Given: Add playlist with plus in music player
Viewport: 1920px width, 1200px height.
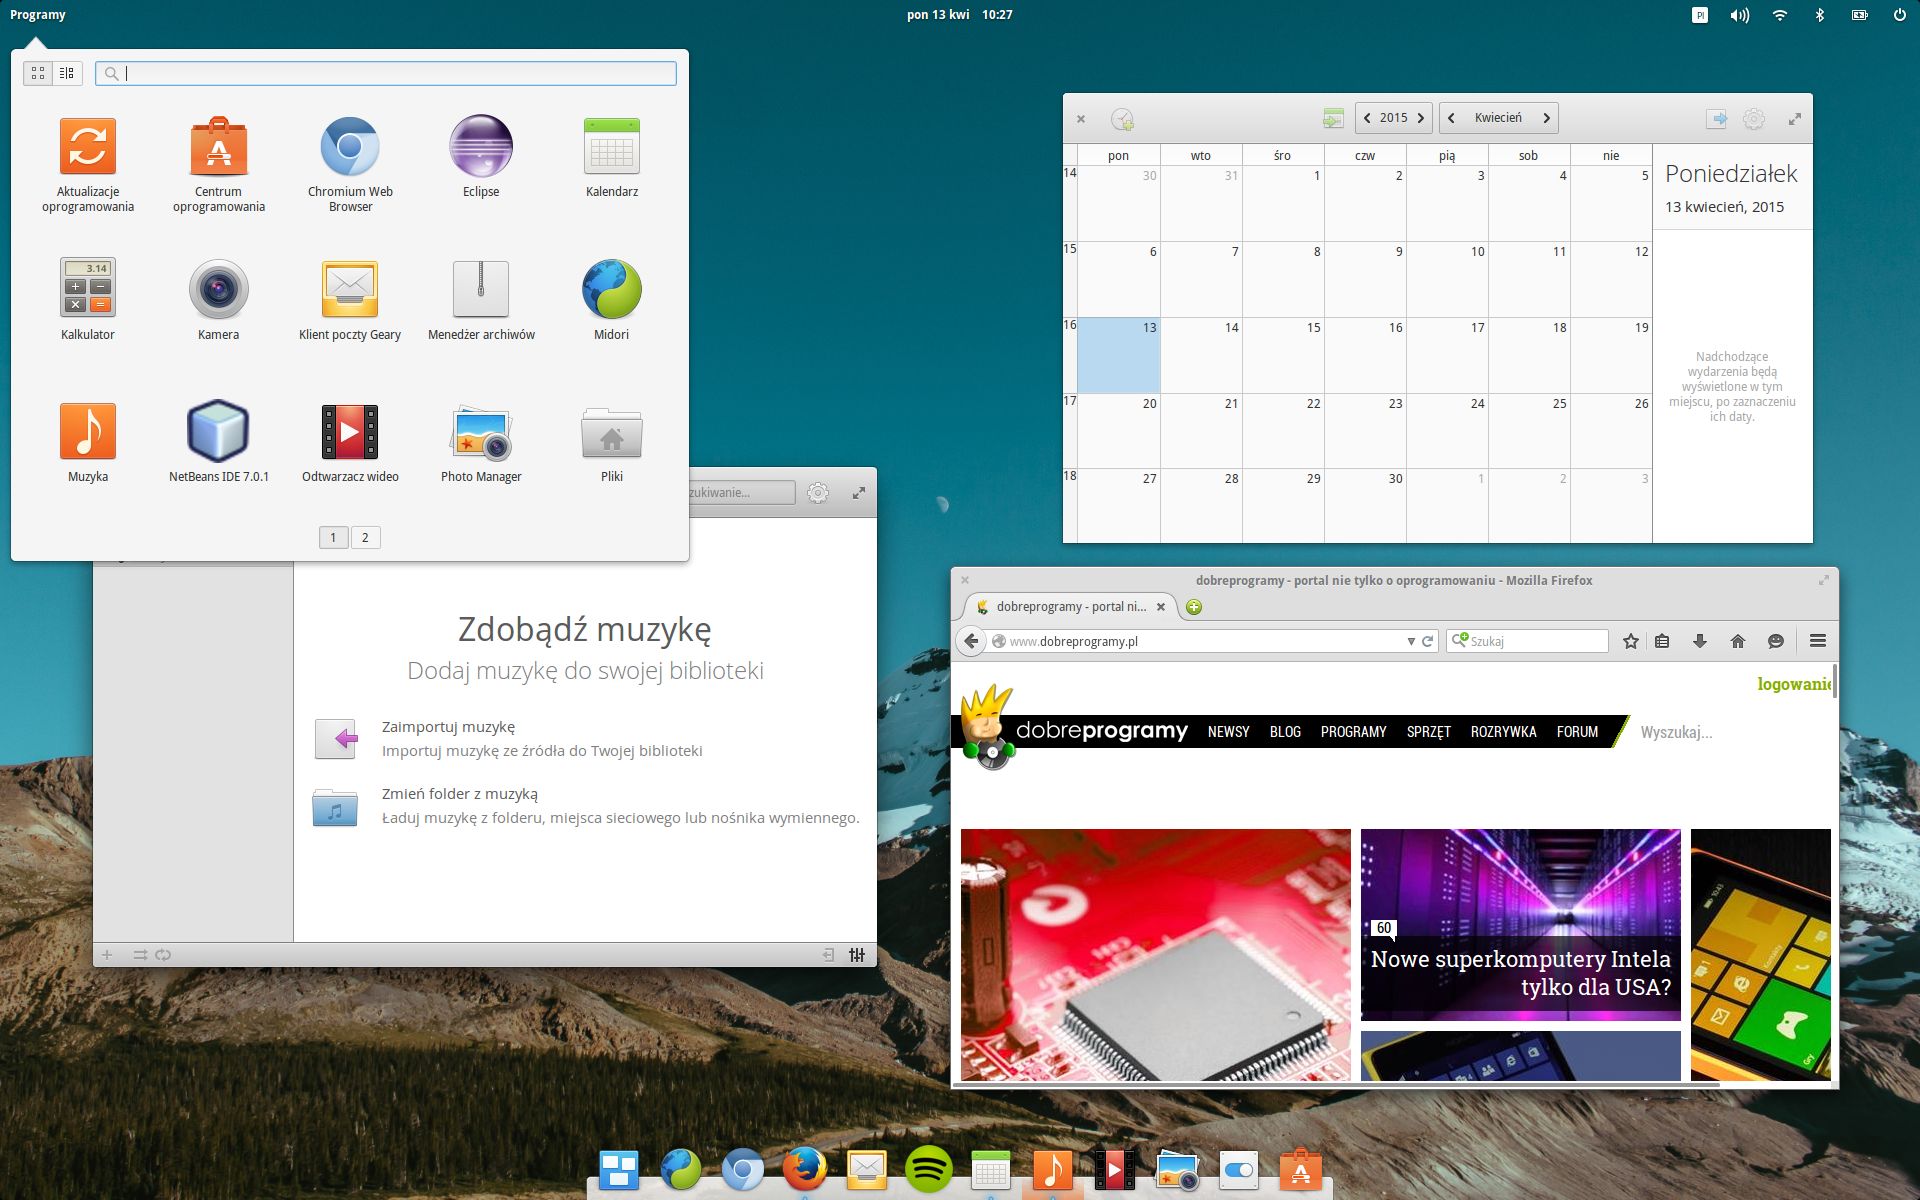Looking at the screenshot, I should tap(107, 955).
